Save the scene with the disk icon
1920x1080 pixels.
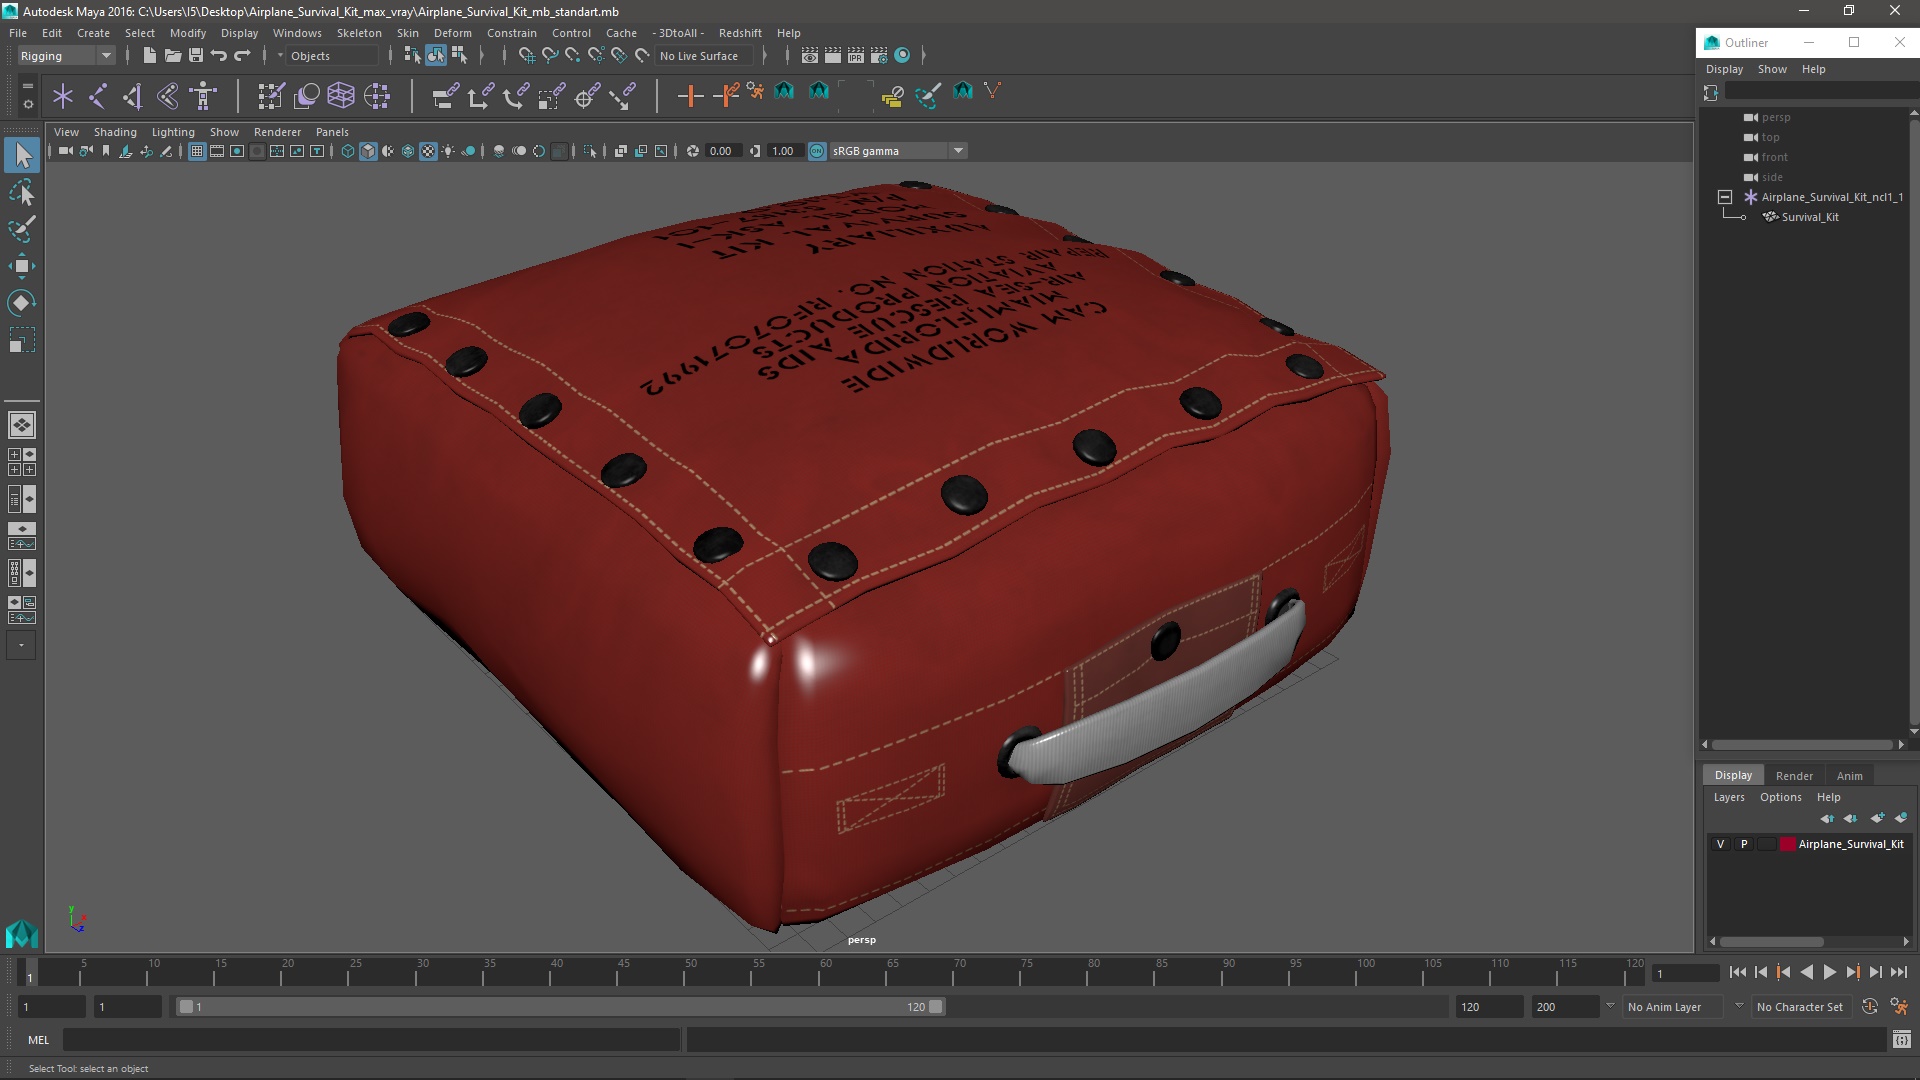[196, 56]
